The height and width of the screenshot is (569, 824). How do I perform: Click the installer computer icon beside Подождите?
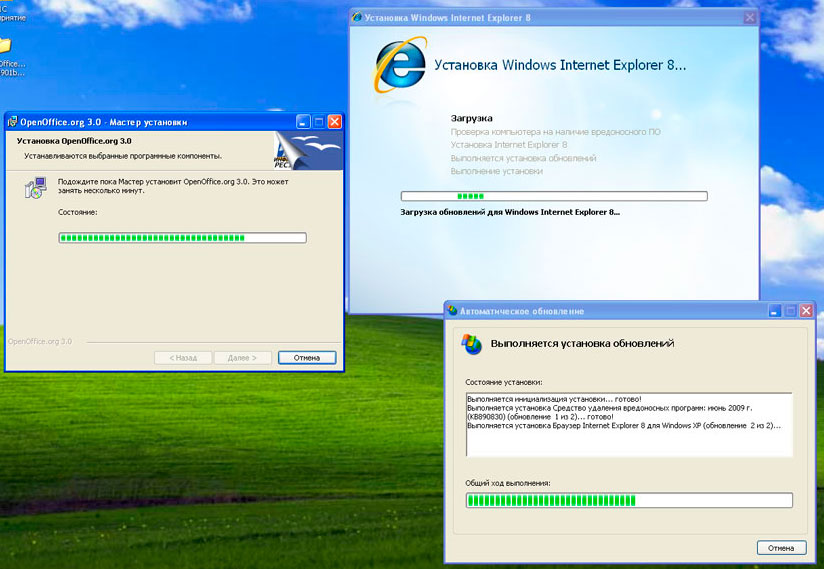[x=36, y=188]
